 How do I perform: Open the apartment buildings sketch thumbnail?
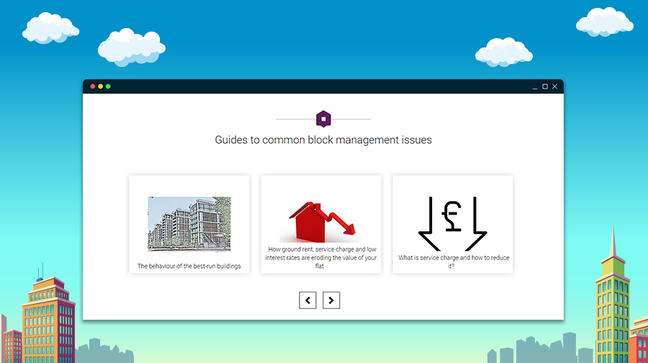coord(189,224)
